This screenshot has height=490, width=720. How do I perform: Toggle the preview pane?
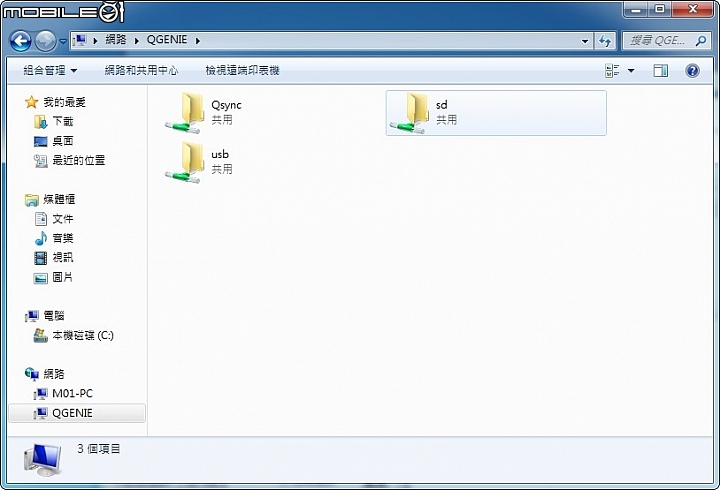click(x=660, y=71)
